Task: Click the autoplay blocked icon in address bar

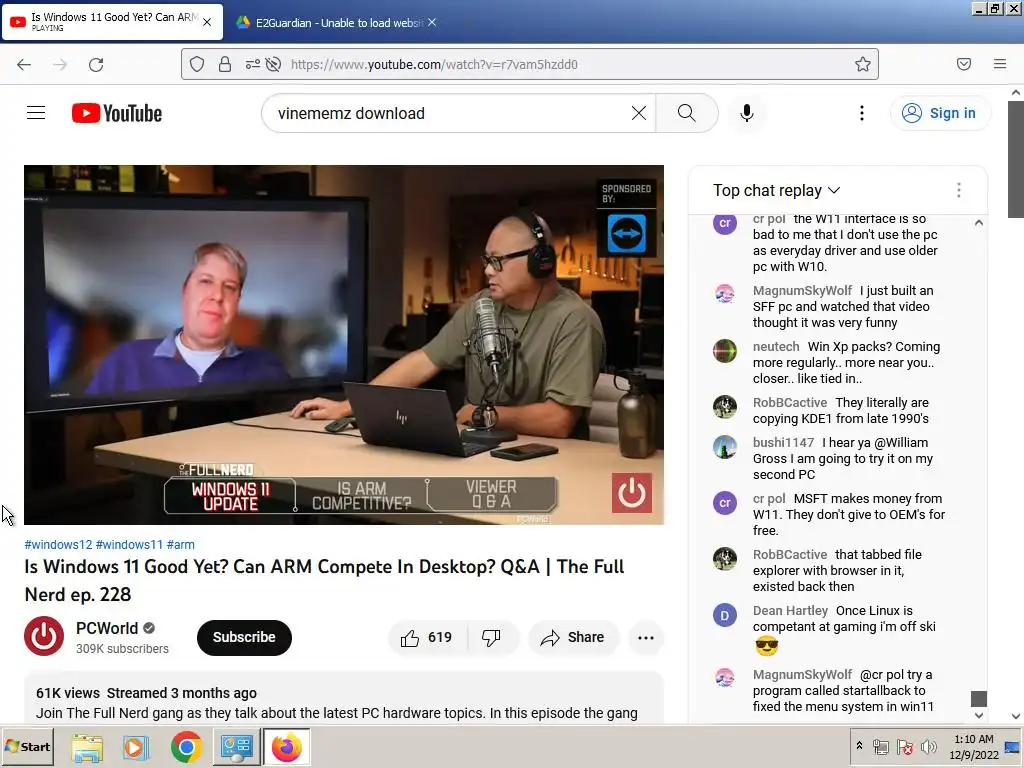Action: click(273, 64)
